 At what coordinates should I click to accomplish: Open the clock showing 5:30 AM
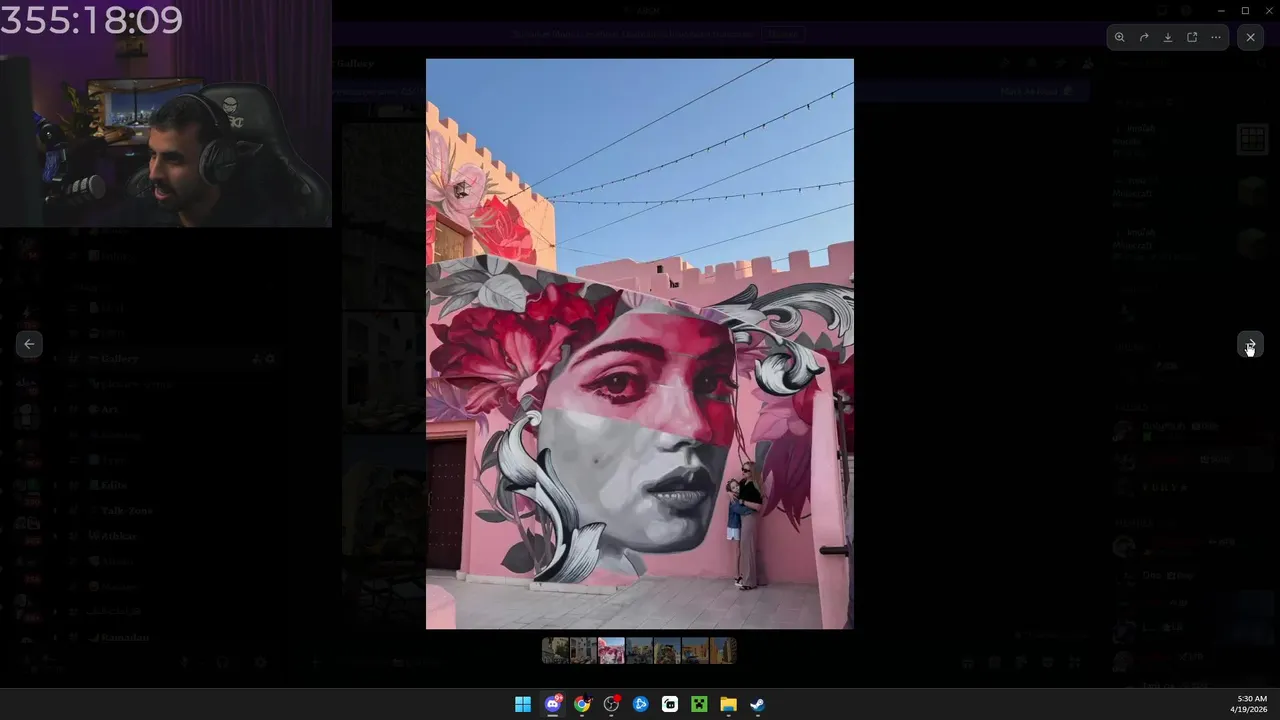1251,704
